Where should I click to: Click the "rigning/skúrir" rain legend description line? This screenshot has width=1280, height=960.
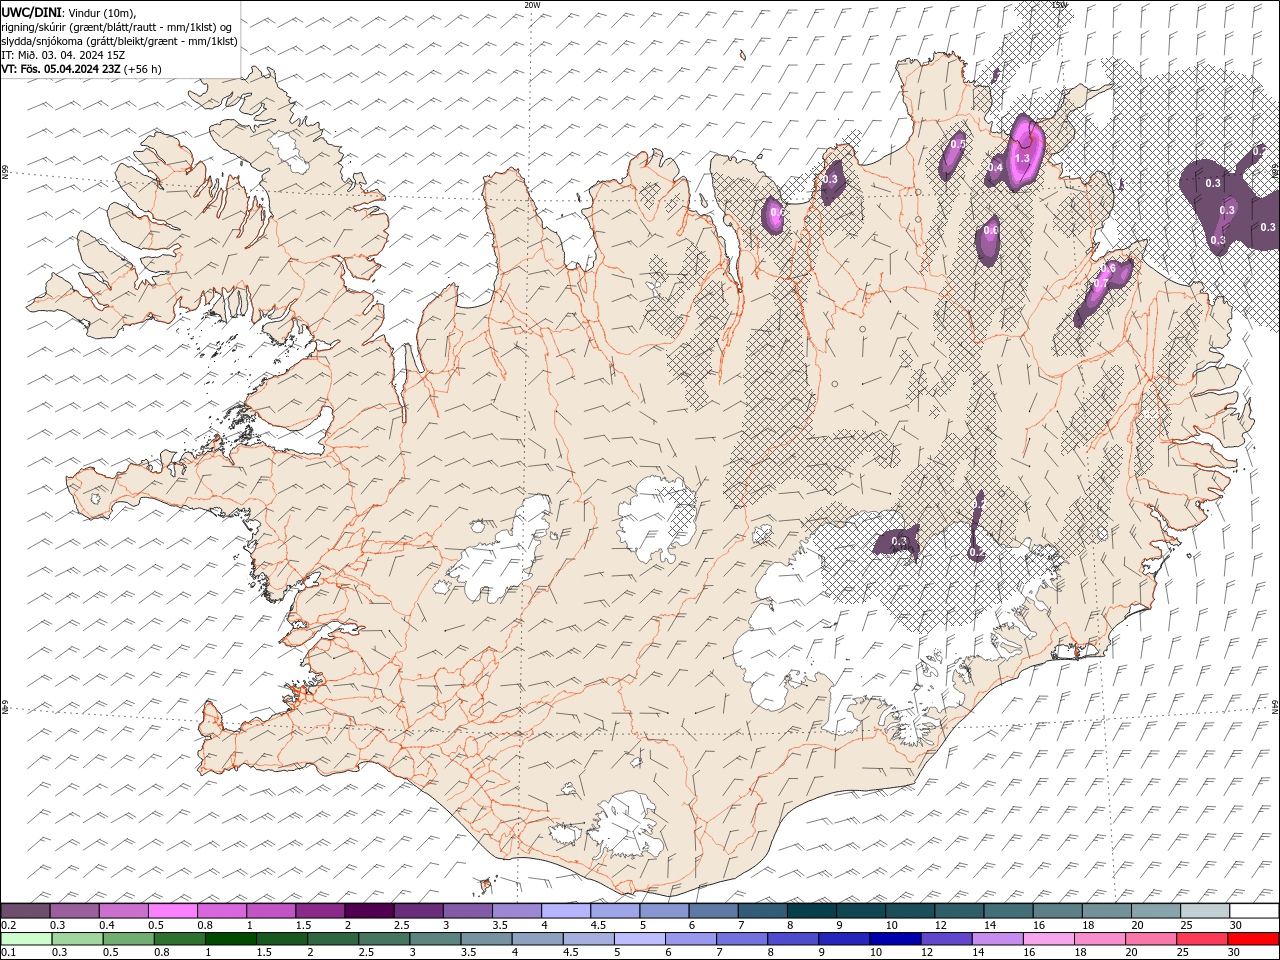[117, 27]
